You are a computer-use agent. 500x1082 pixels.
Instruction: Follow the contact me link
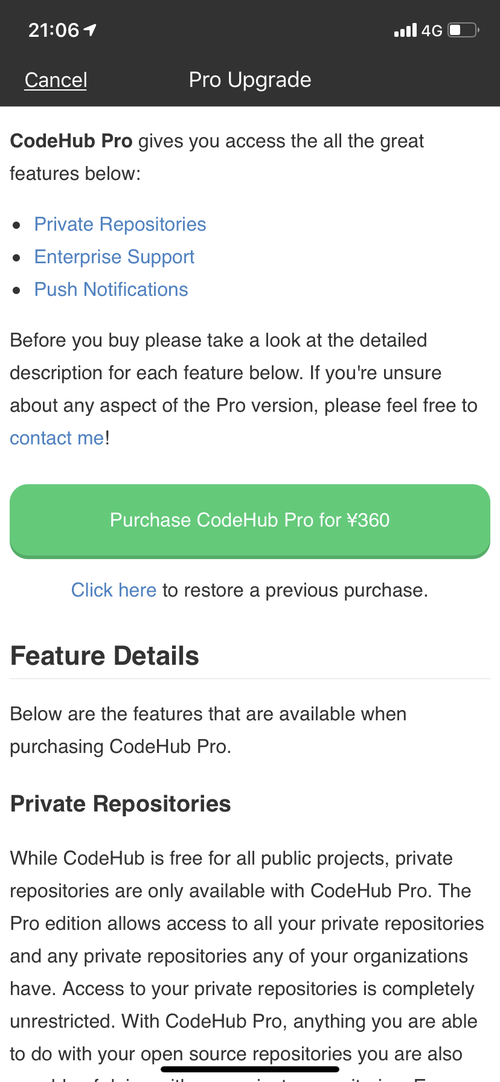pyautogui.click(x=57, y=437)
